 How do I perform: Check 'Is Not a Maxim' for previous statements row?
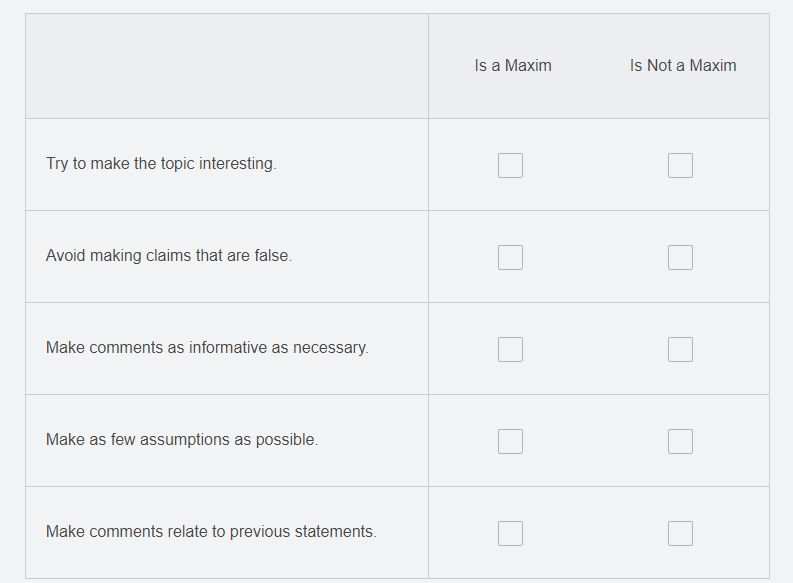pyautogui.click(x=680, y=533)
